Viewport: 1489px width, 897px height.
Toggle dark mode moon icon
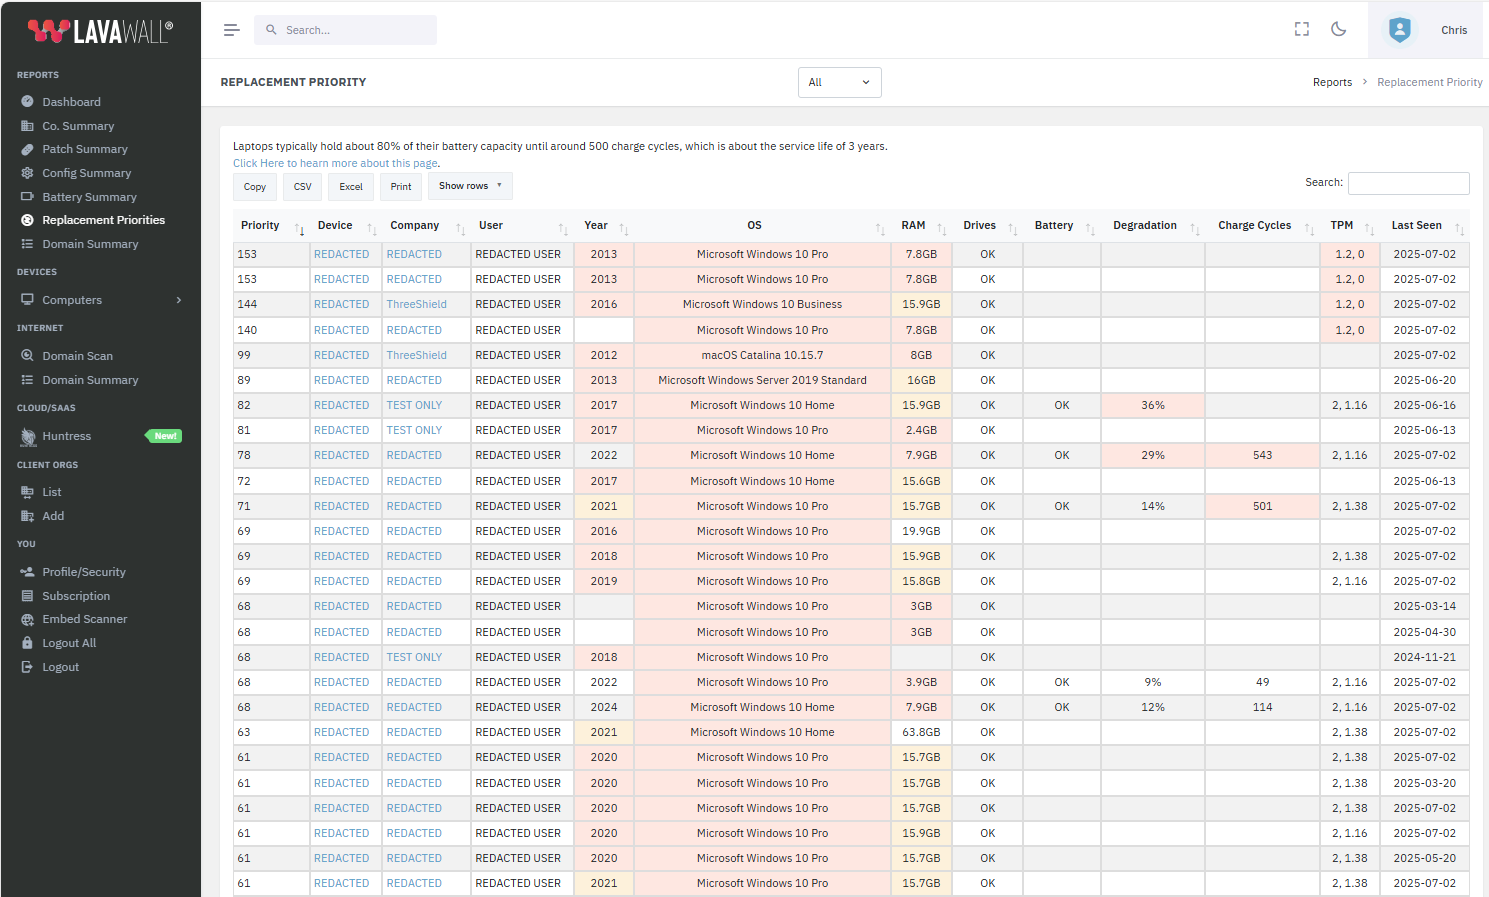pos(1338,30)
